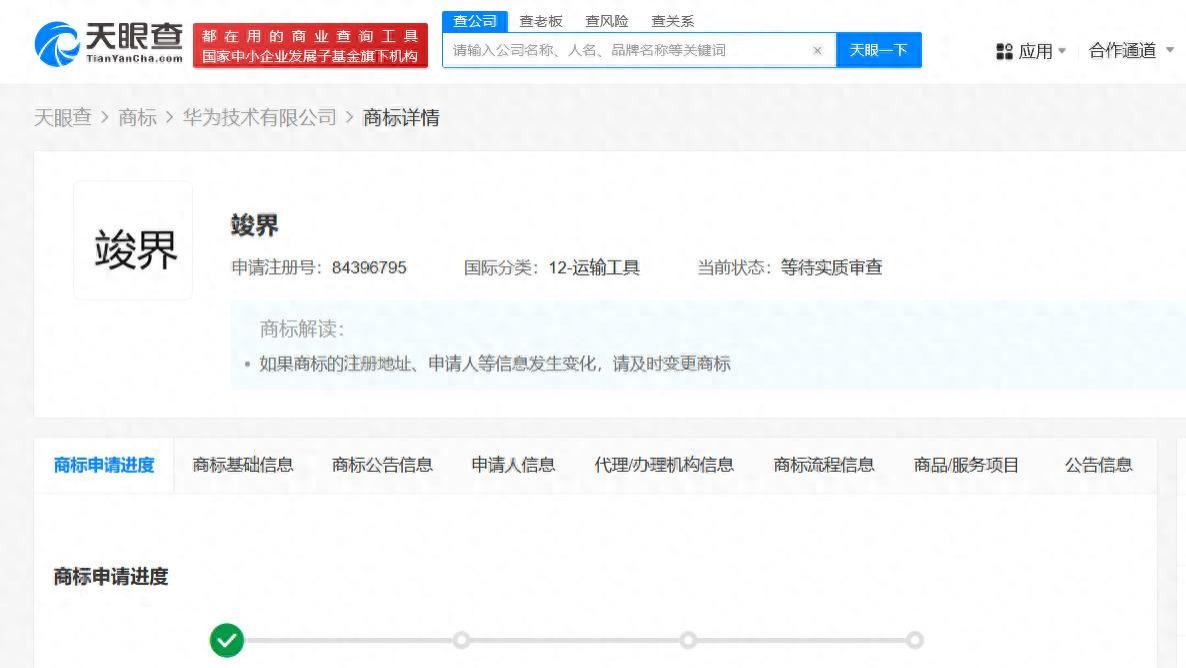The height and width of the screenshot is (668, 1186).
Task: Clear the search box with the x icon
Action: pos(817,51)
